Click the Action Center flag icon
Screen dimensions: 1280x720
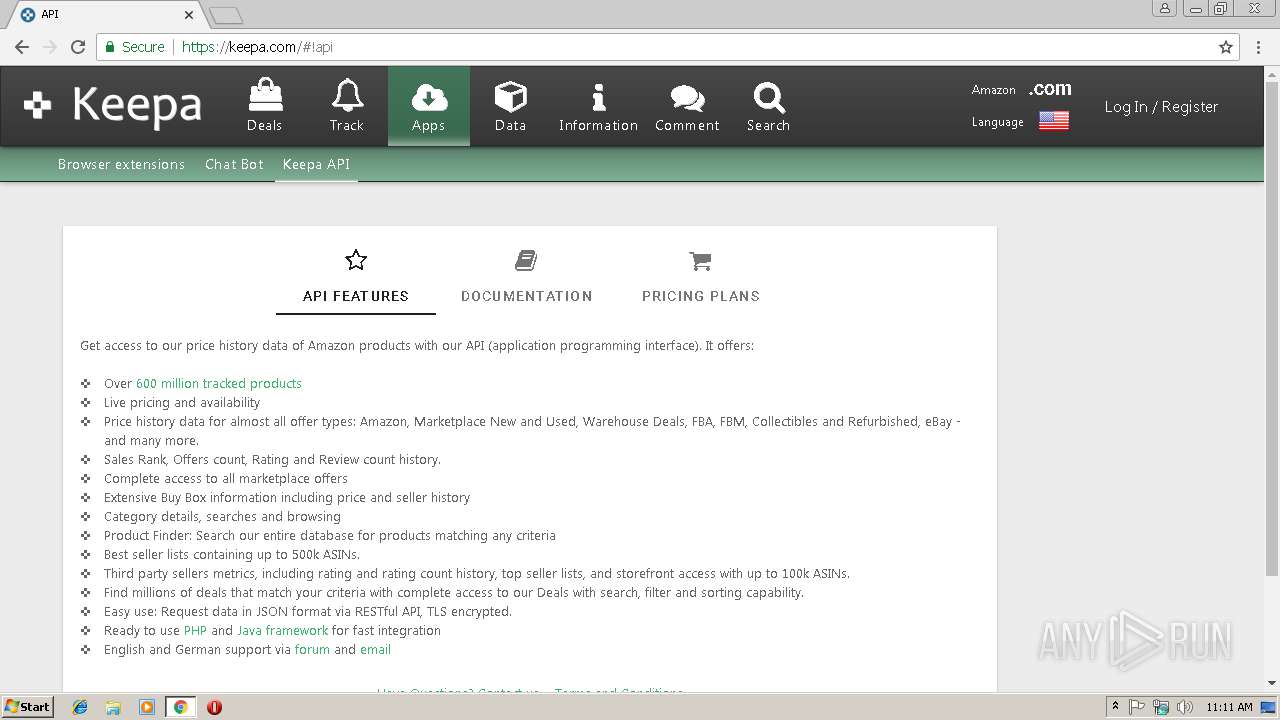point(1137,707)
